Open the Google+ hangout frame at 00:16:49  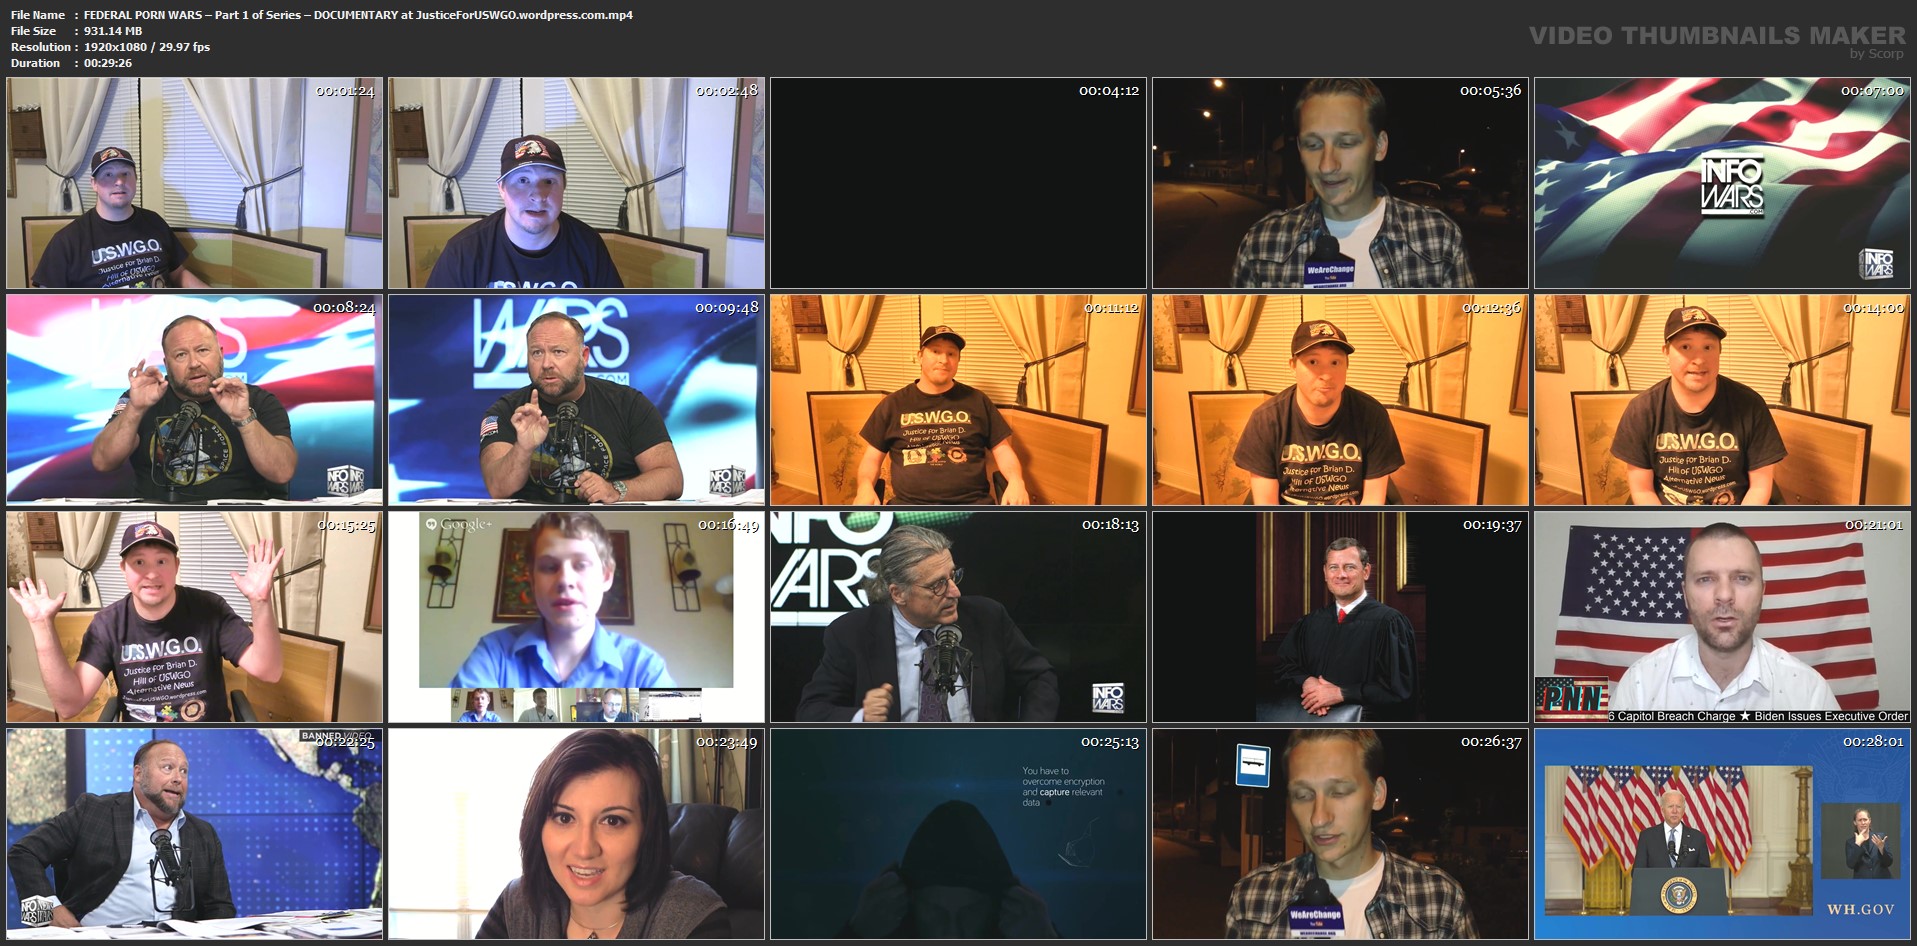click(577, 617)
